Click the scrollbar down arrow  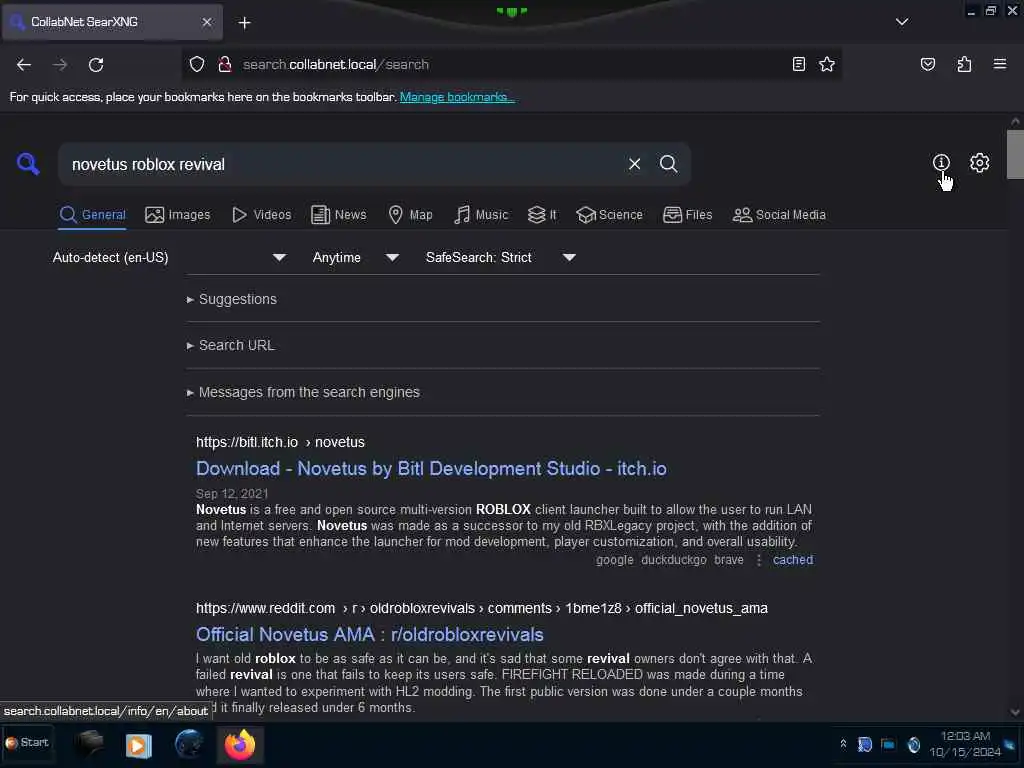tap(1015, 712)
